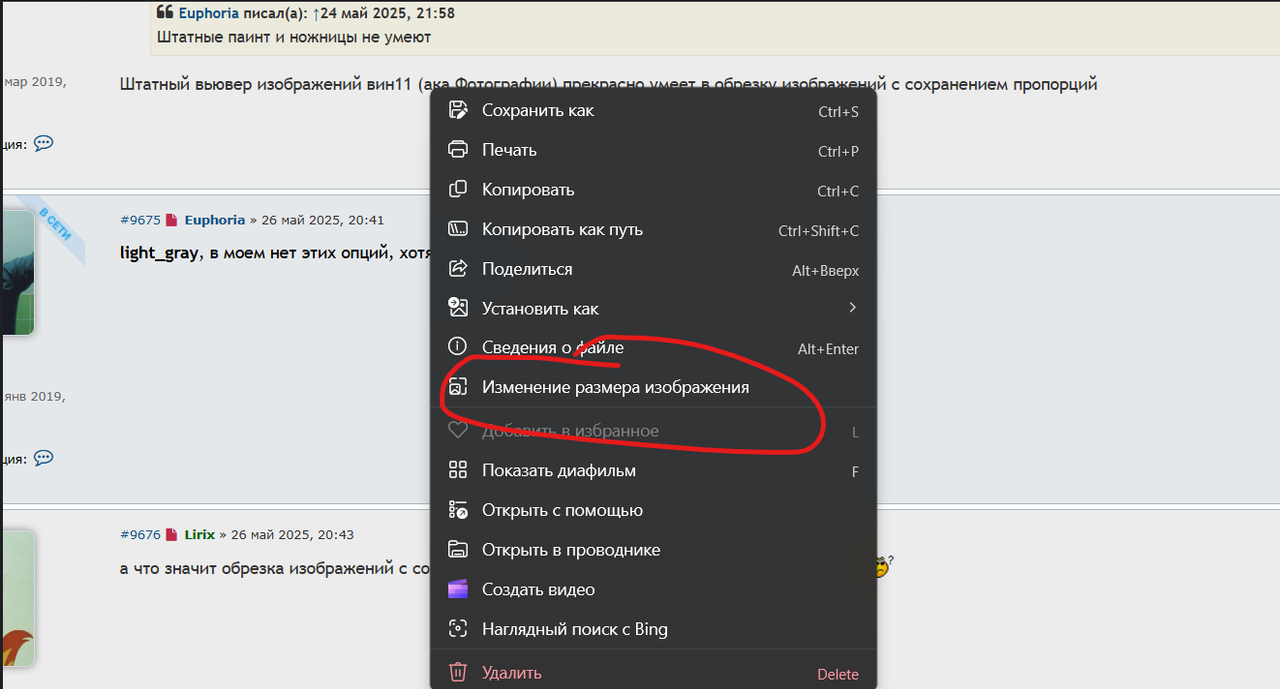The image size is (1280, 689).
Task: Click the purple Создать видео icon
Action: point(458,589)
